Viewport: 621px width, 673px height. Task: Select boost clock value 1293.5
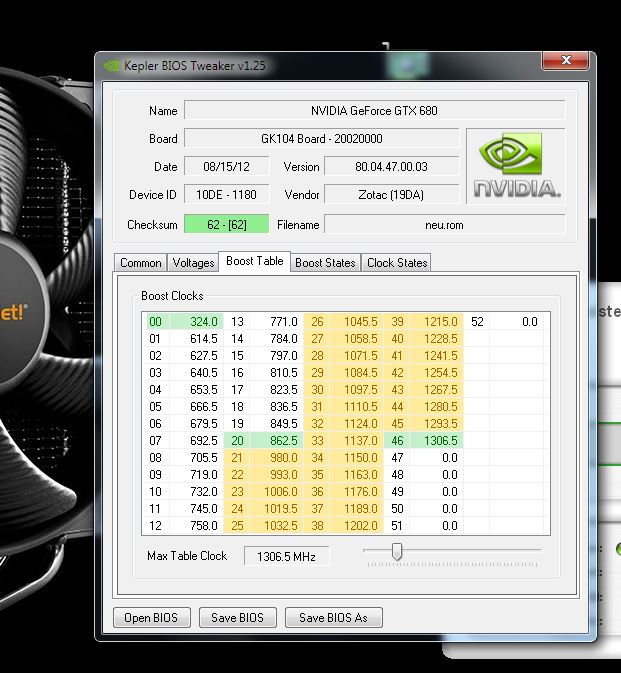tap(437, 424)
